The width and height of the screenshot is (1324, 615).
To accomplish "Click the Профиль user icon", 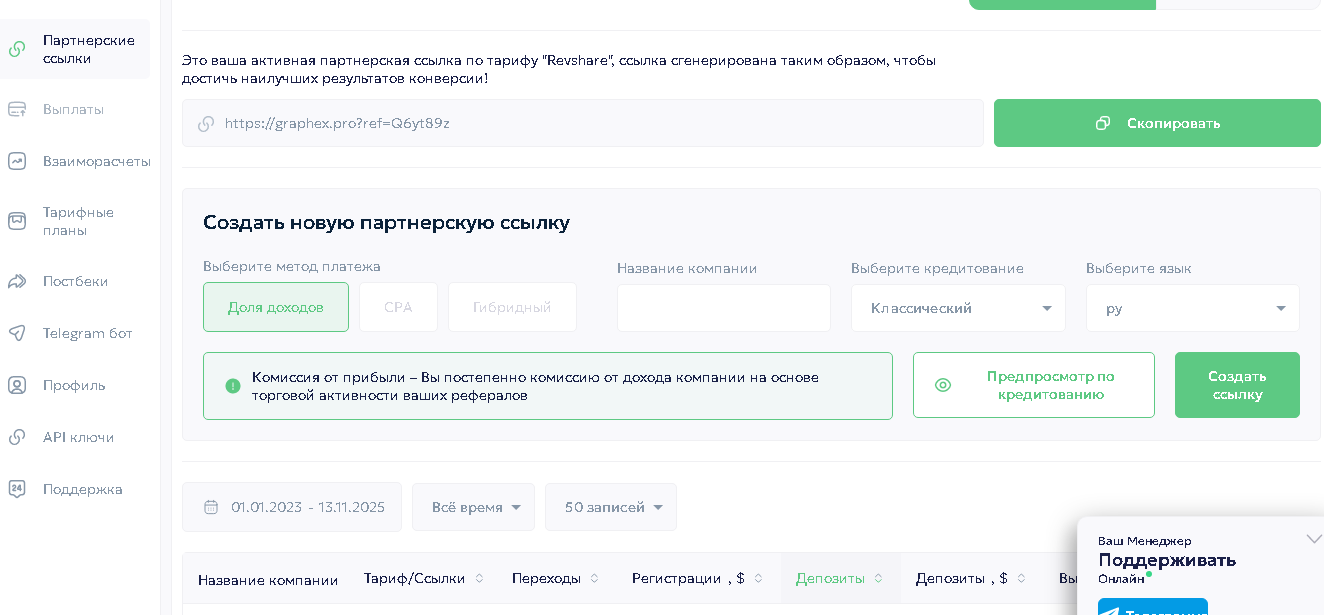I will coord(17,385).
